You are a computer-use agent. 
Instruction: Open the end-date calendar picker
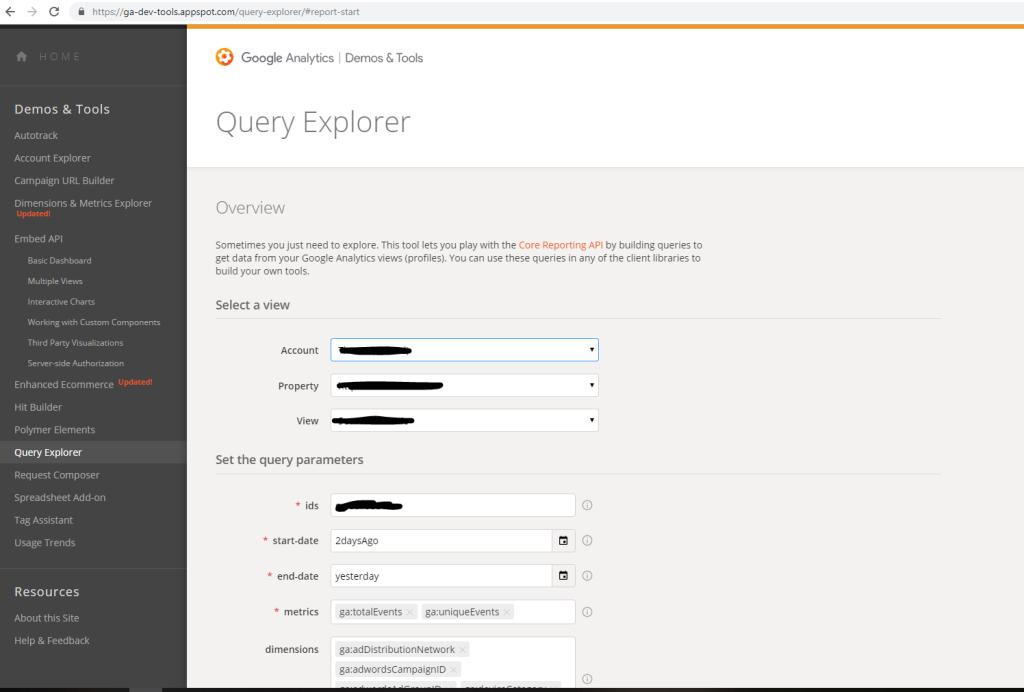click(563, 576)
